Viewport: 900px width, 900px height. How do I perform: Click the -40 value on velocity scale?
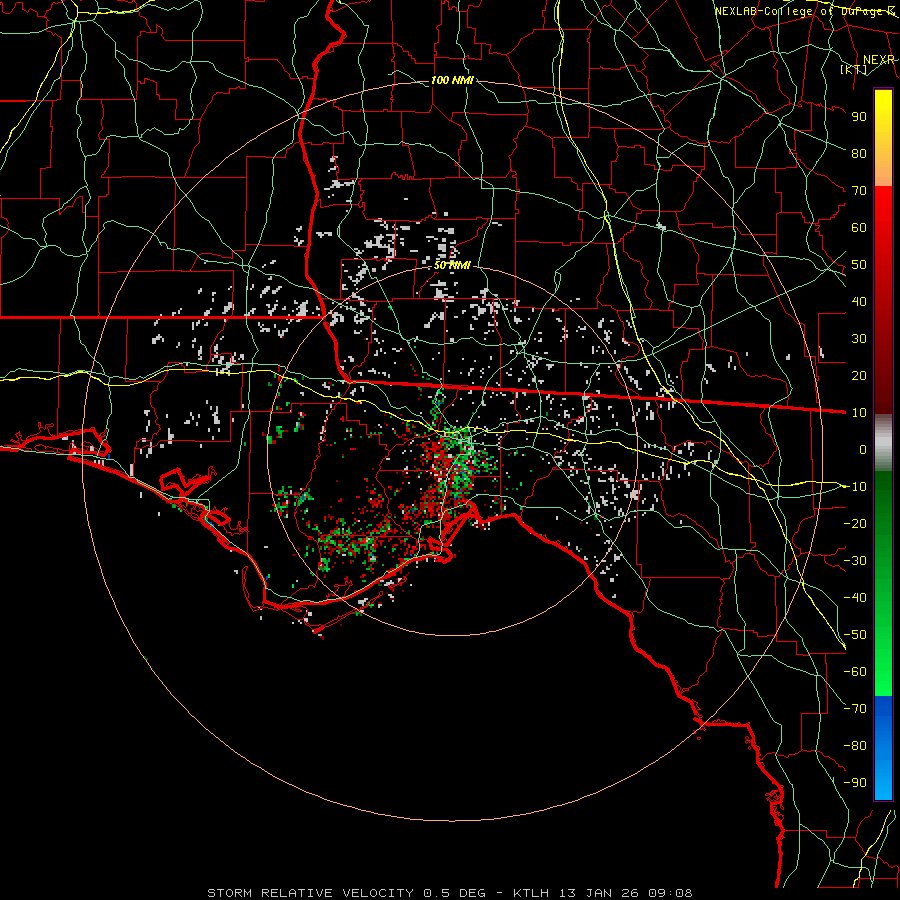click(855, 598)
